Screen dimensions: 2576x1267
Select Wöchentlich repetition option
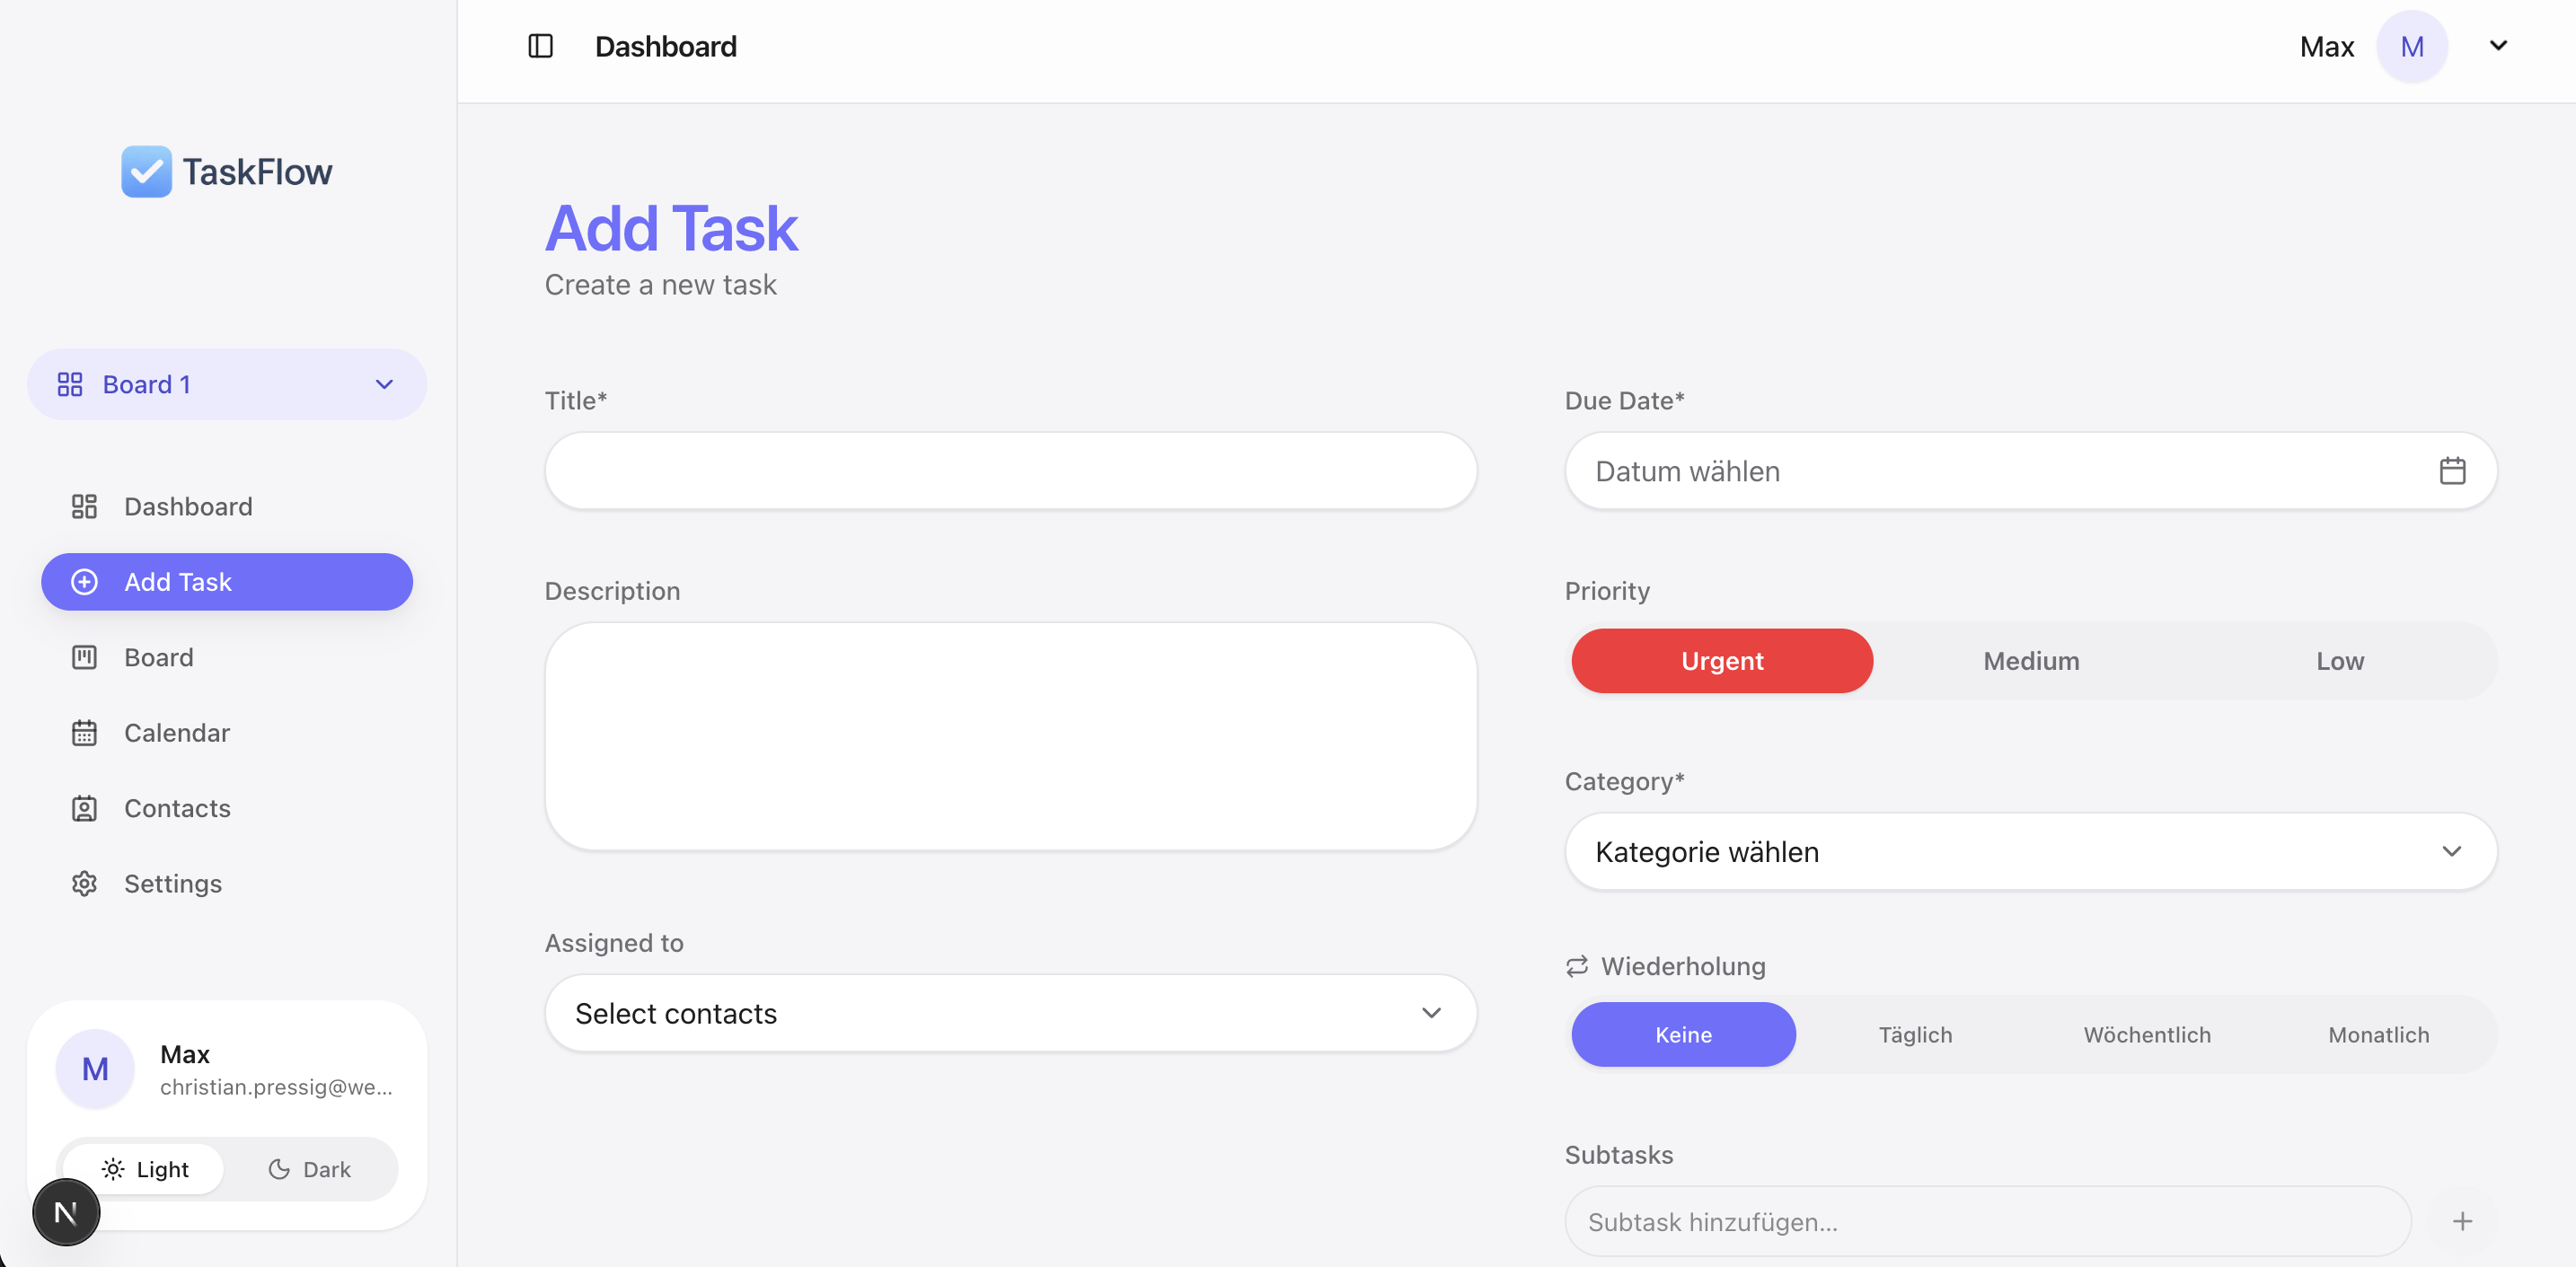(x=2147, y=1035)
